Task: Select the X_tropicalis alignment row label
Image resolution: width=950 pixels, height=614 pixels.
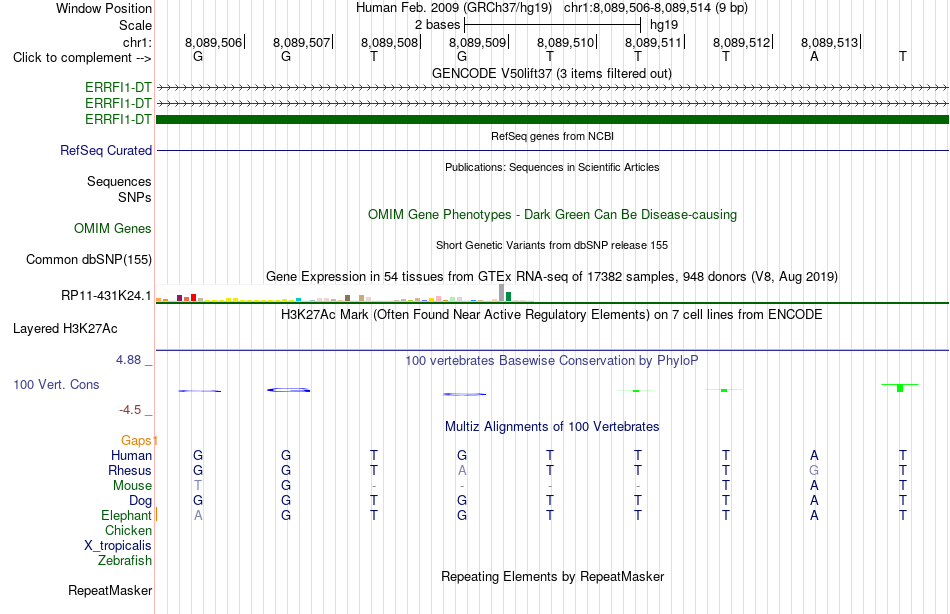Action: point(118,546)
